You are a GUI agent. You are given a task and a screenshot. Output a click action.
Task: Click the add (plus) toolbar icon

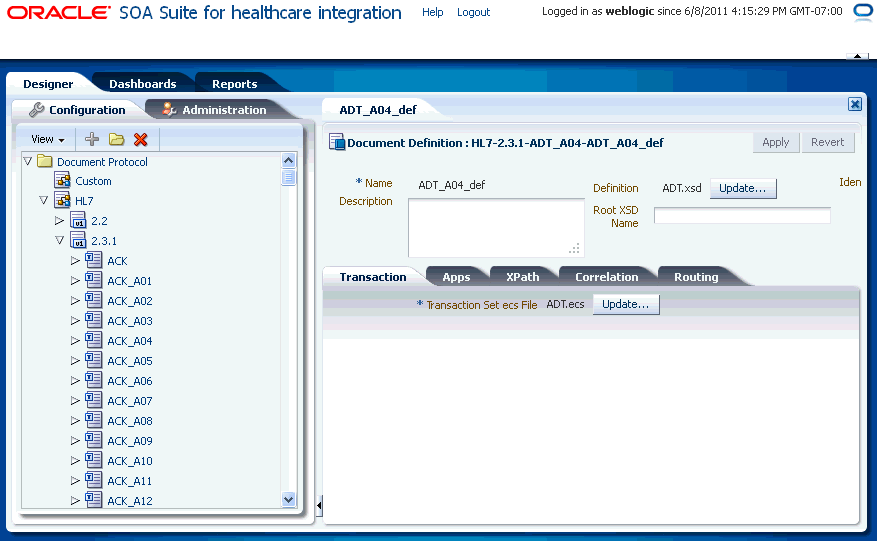coord(92,139)
